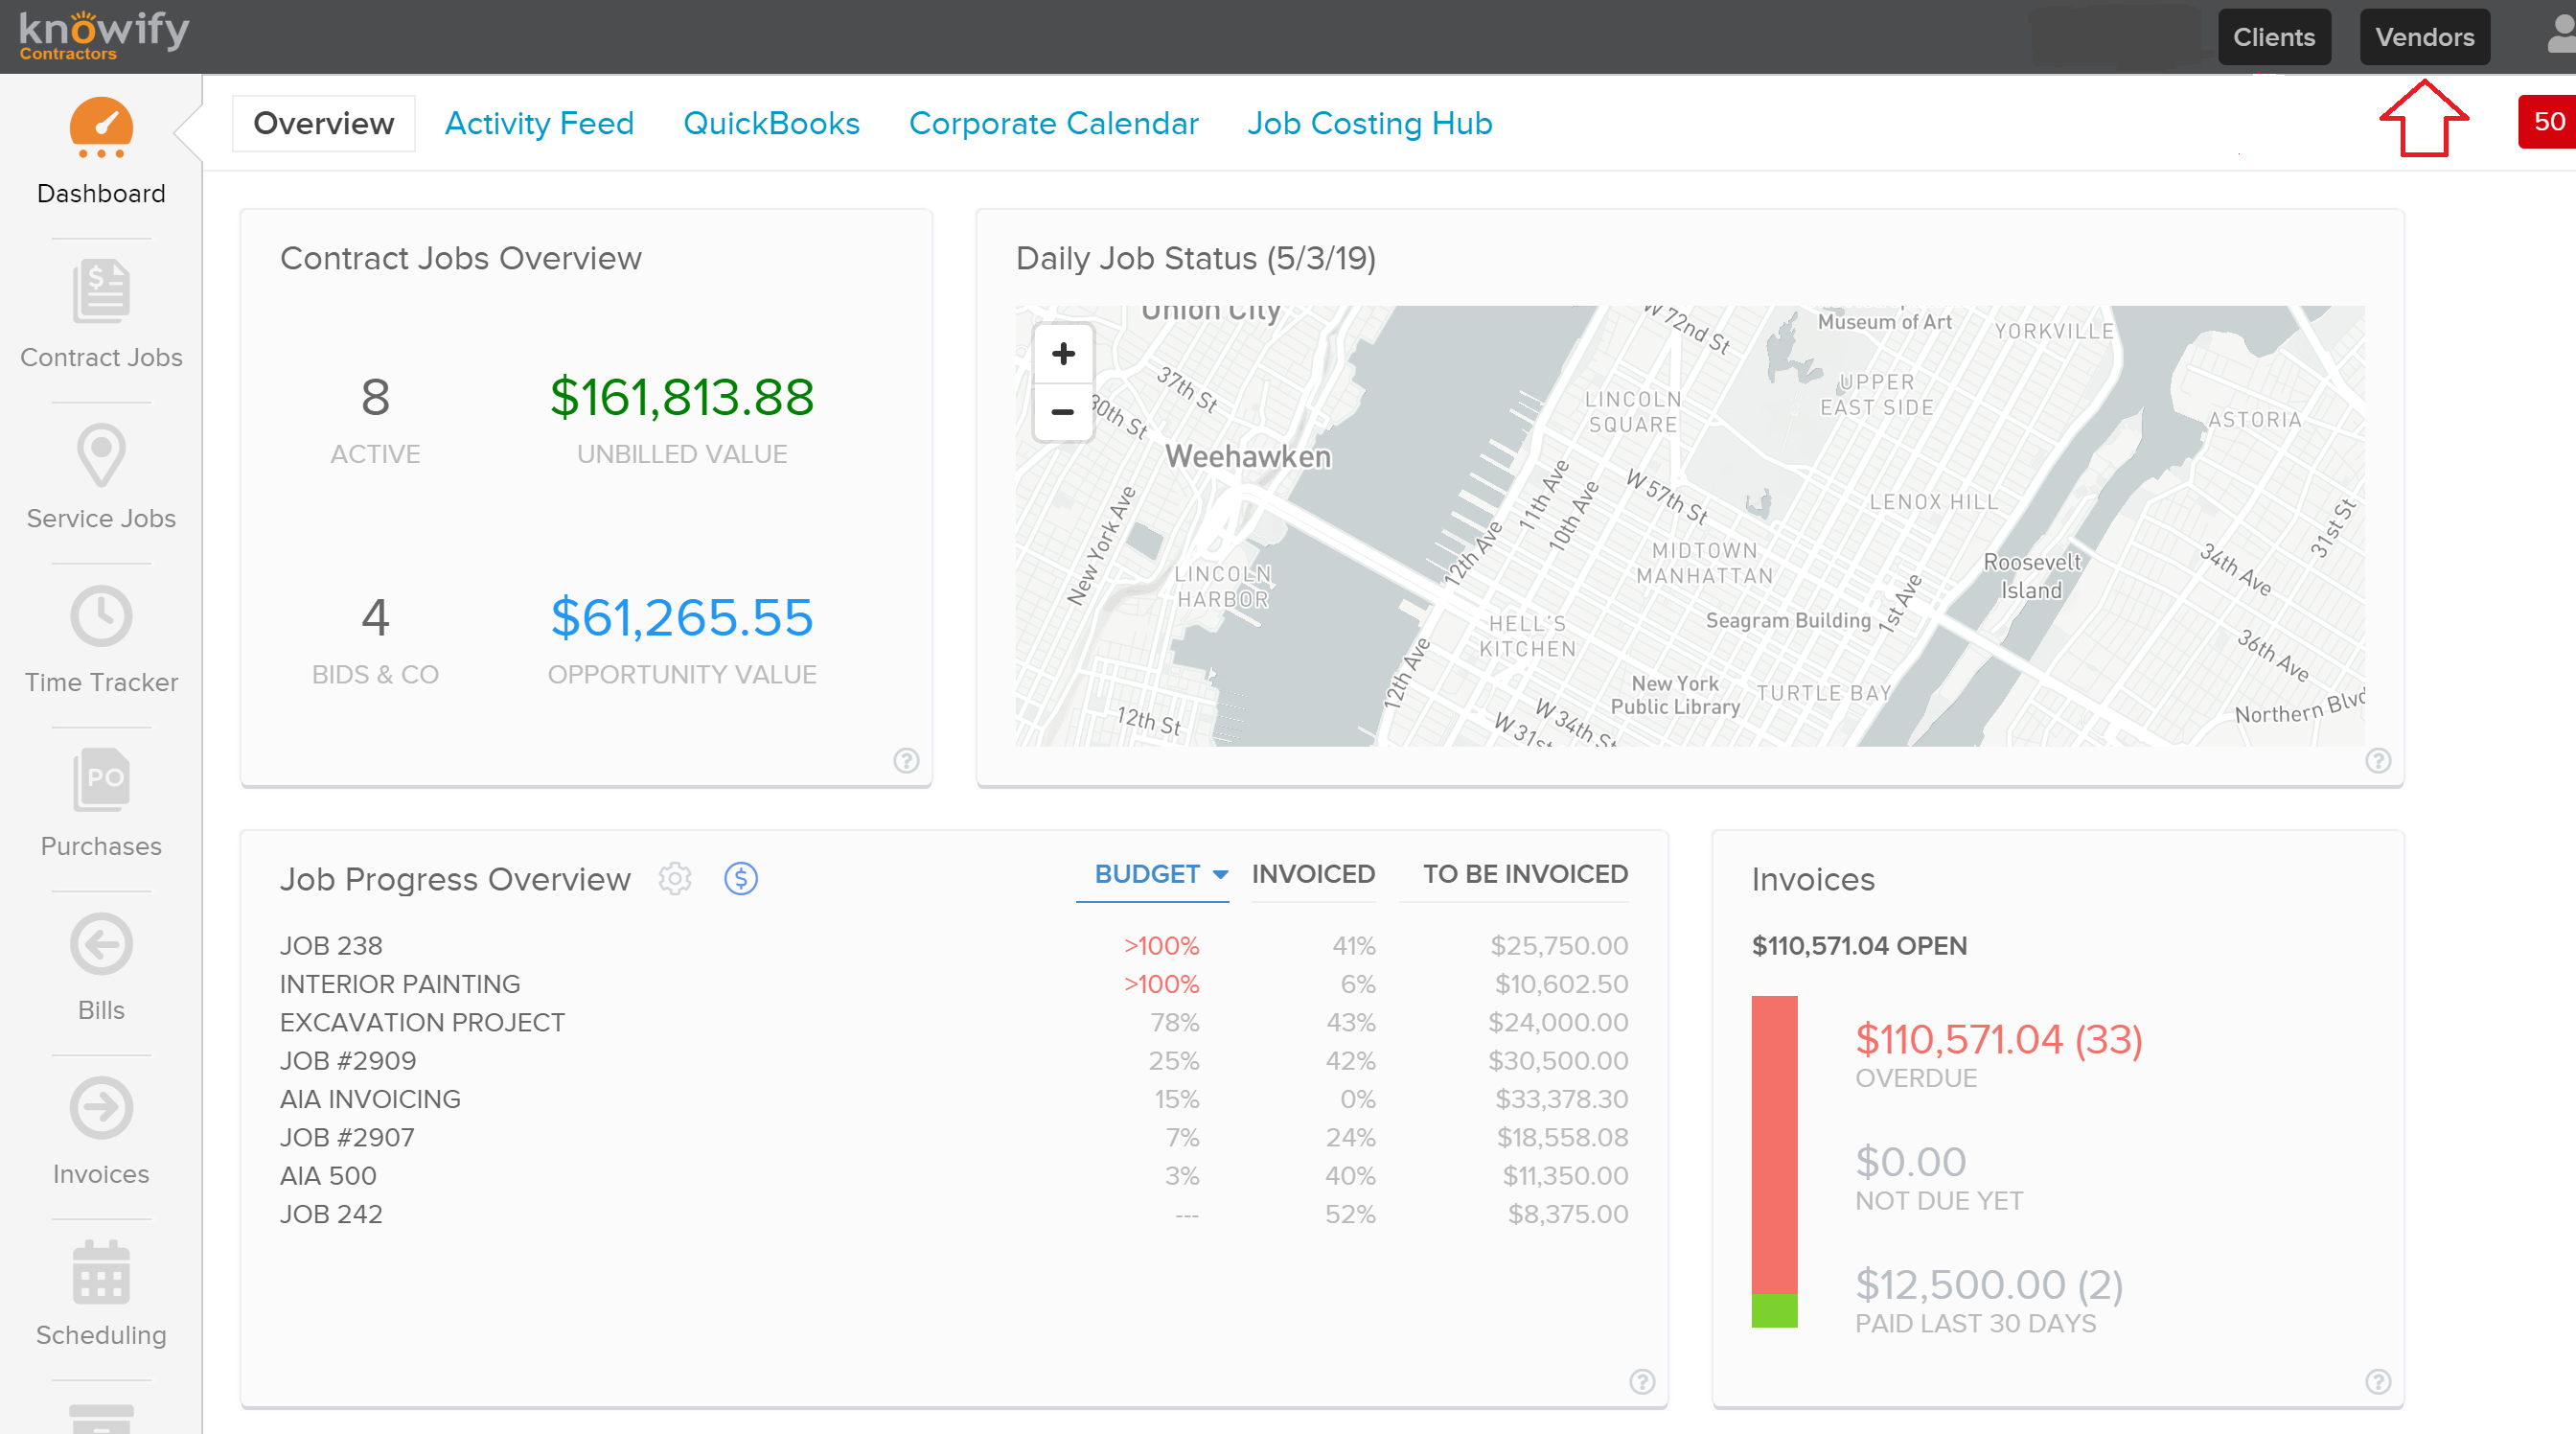Open Bills arrow icon

(101, 944)
